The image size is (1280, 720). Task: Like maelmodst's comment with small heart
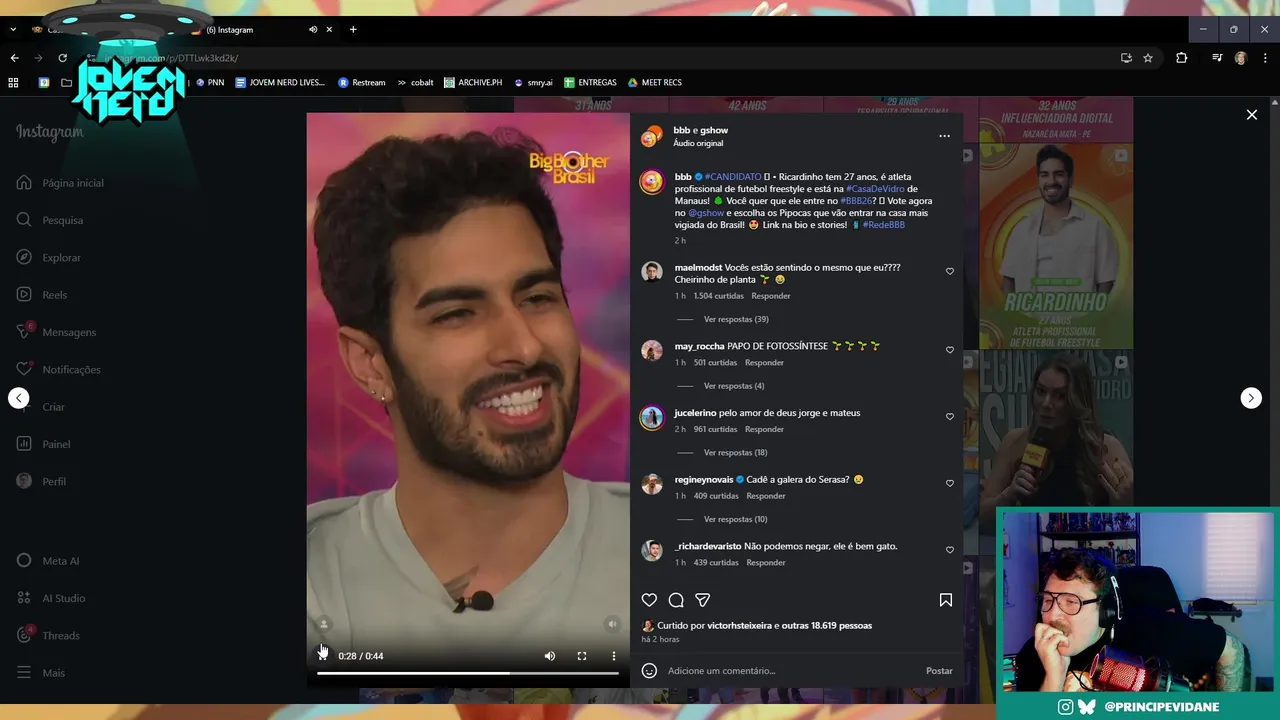pos(950,271)
